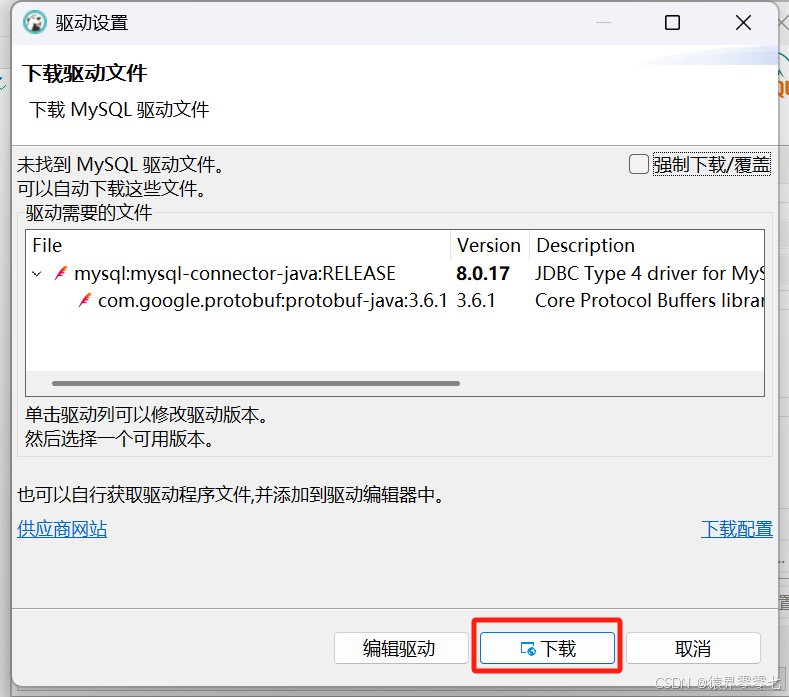The image size is (789, 697).
Task: Click the File column header
Action: [x=239, y=246]
